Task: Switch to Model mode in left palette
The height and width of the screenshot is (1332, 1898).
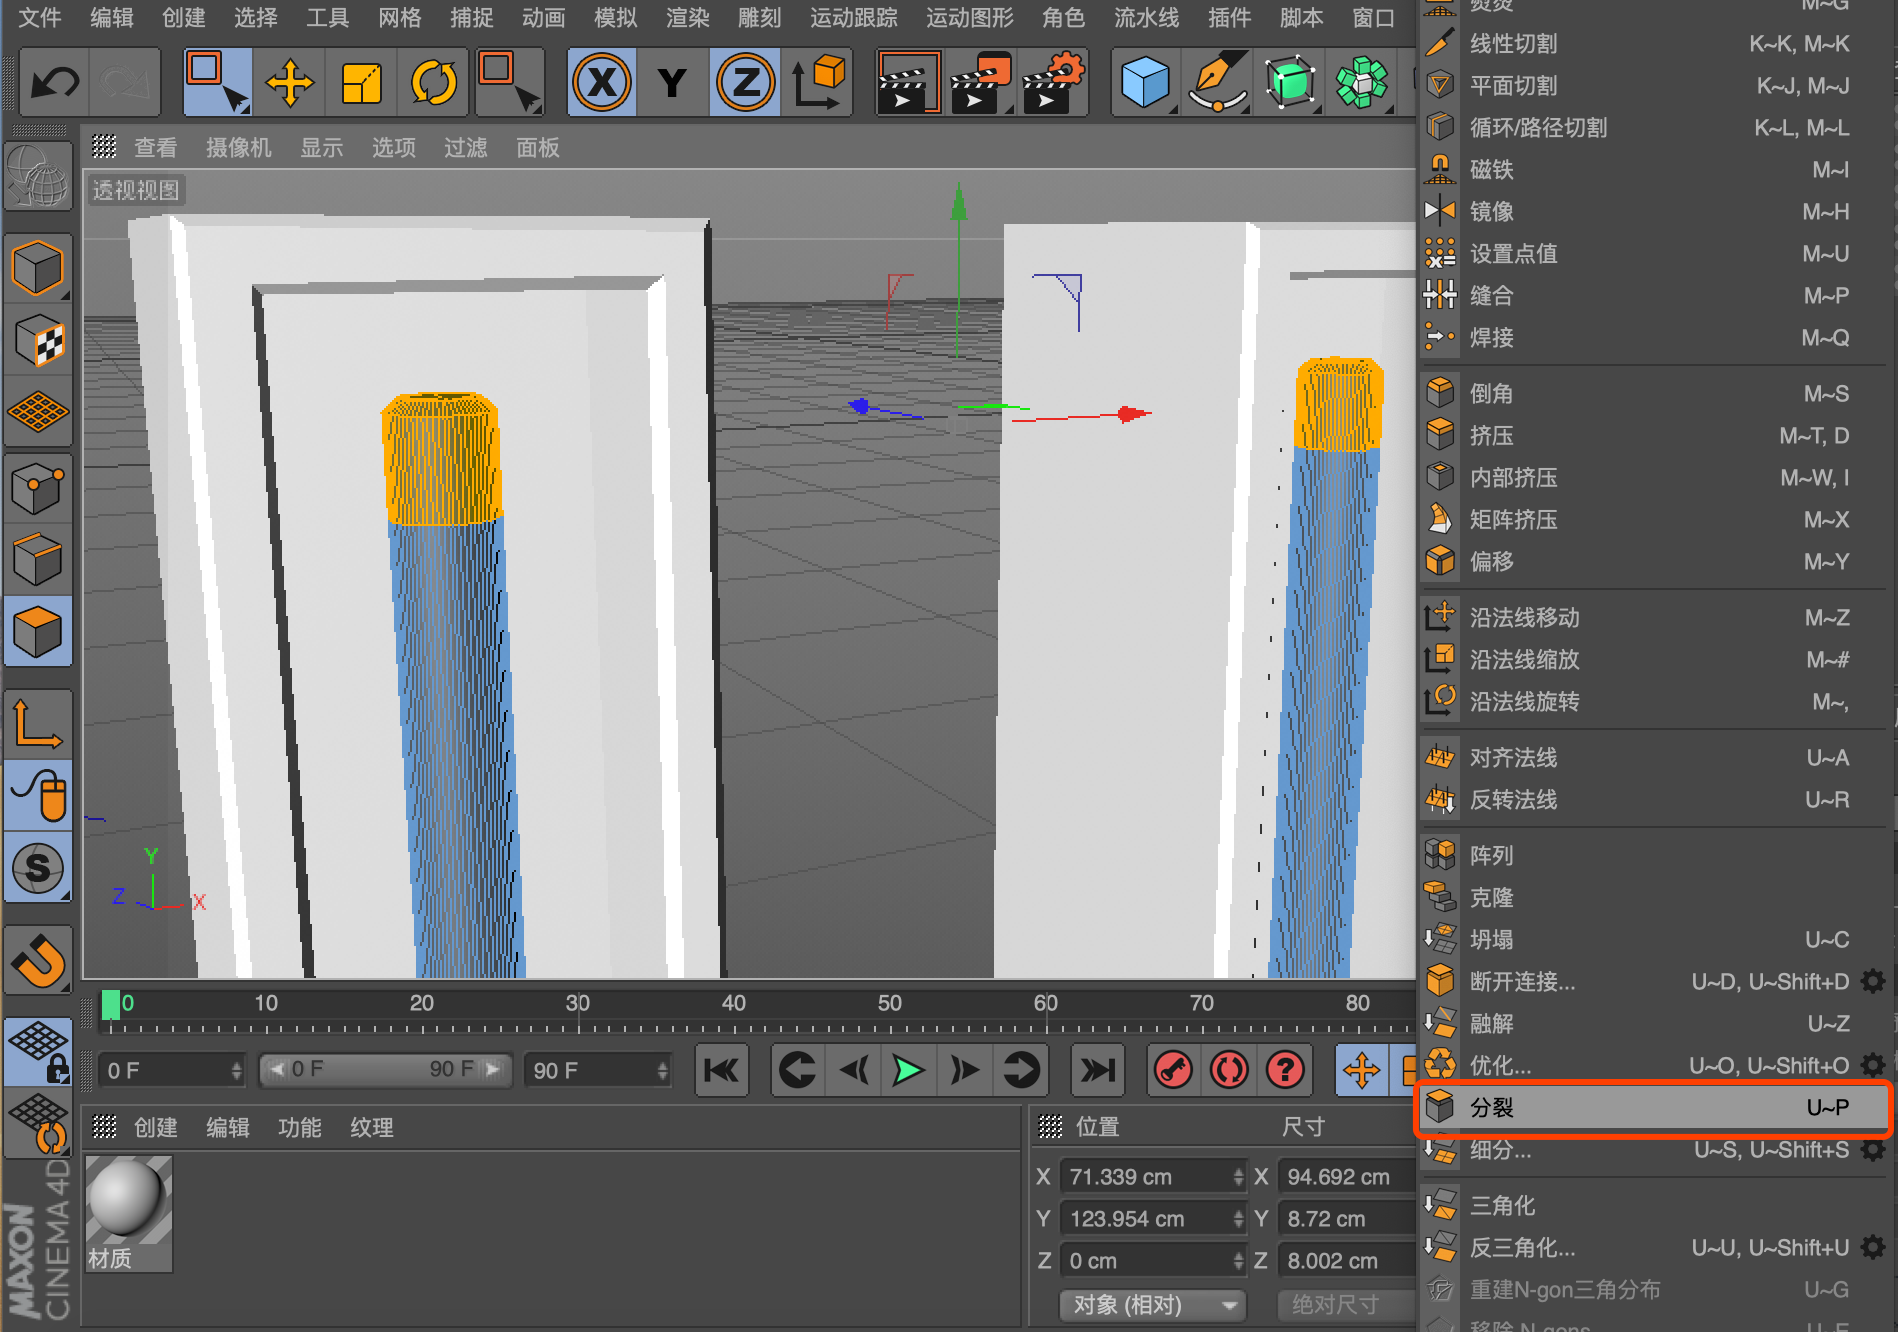Action: pos(38,268)
